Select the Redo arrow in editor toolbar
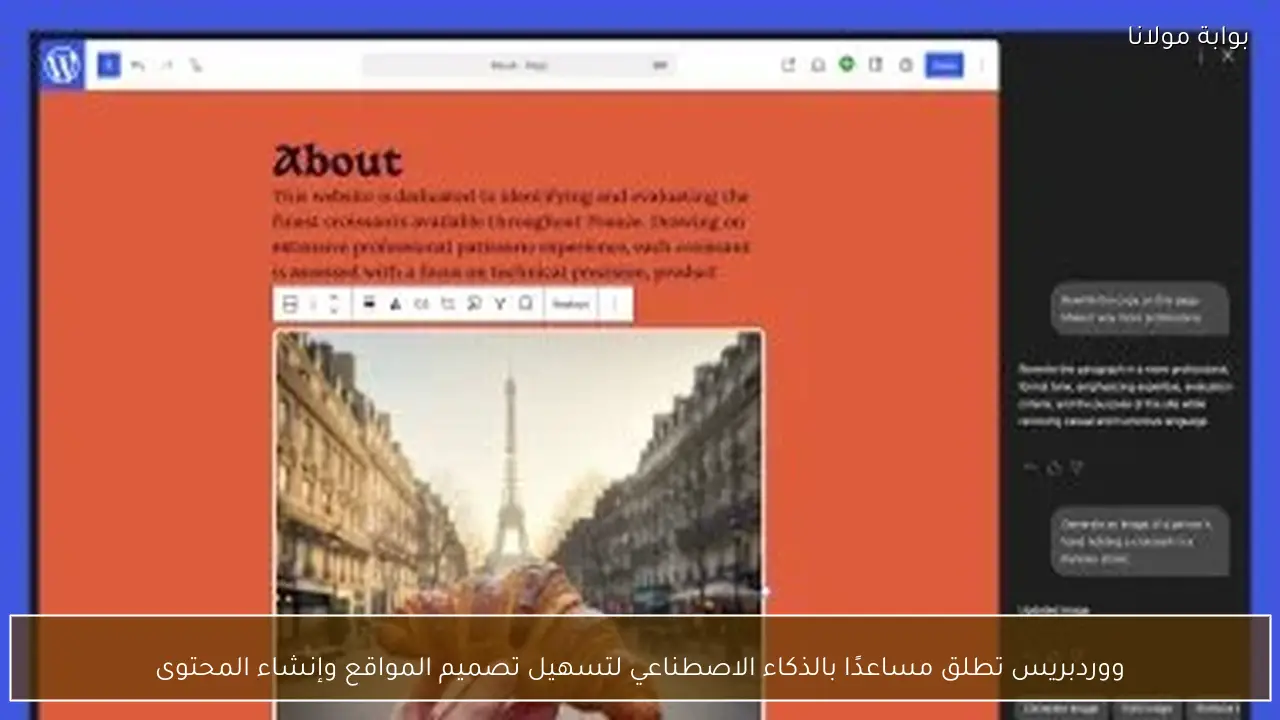 click(x=167, y=65)
